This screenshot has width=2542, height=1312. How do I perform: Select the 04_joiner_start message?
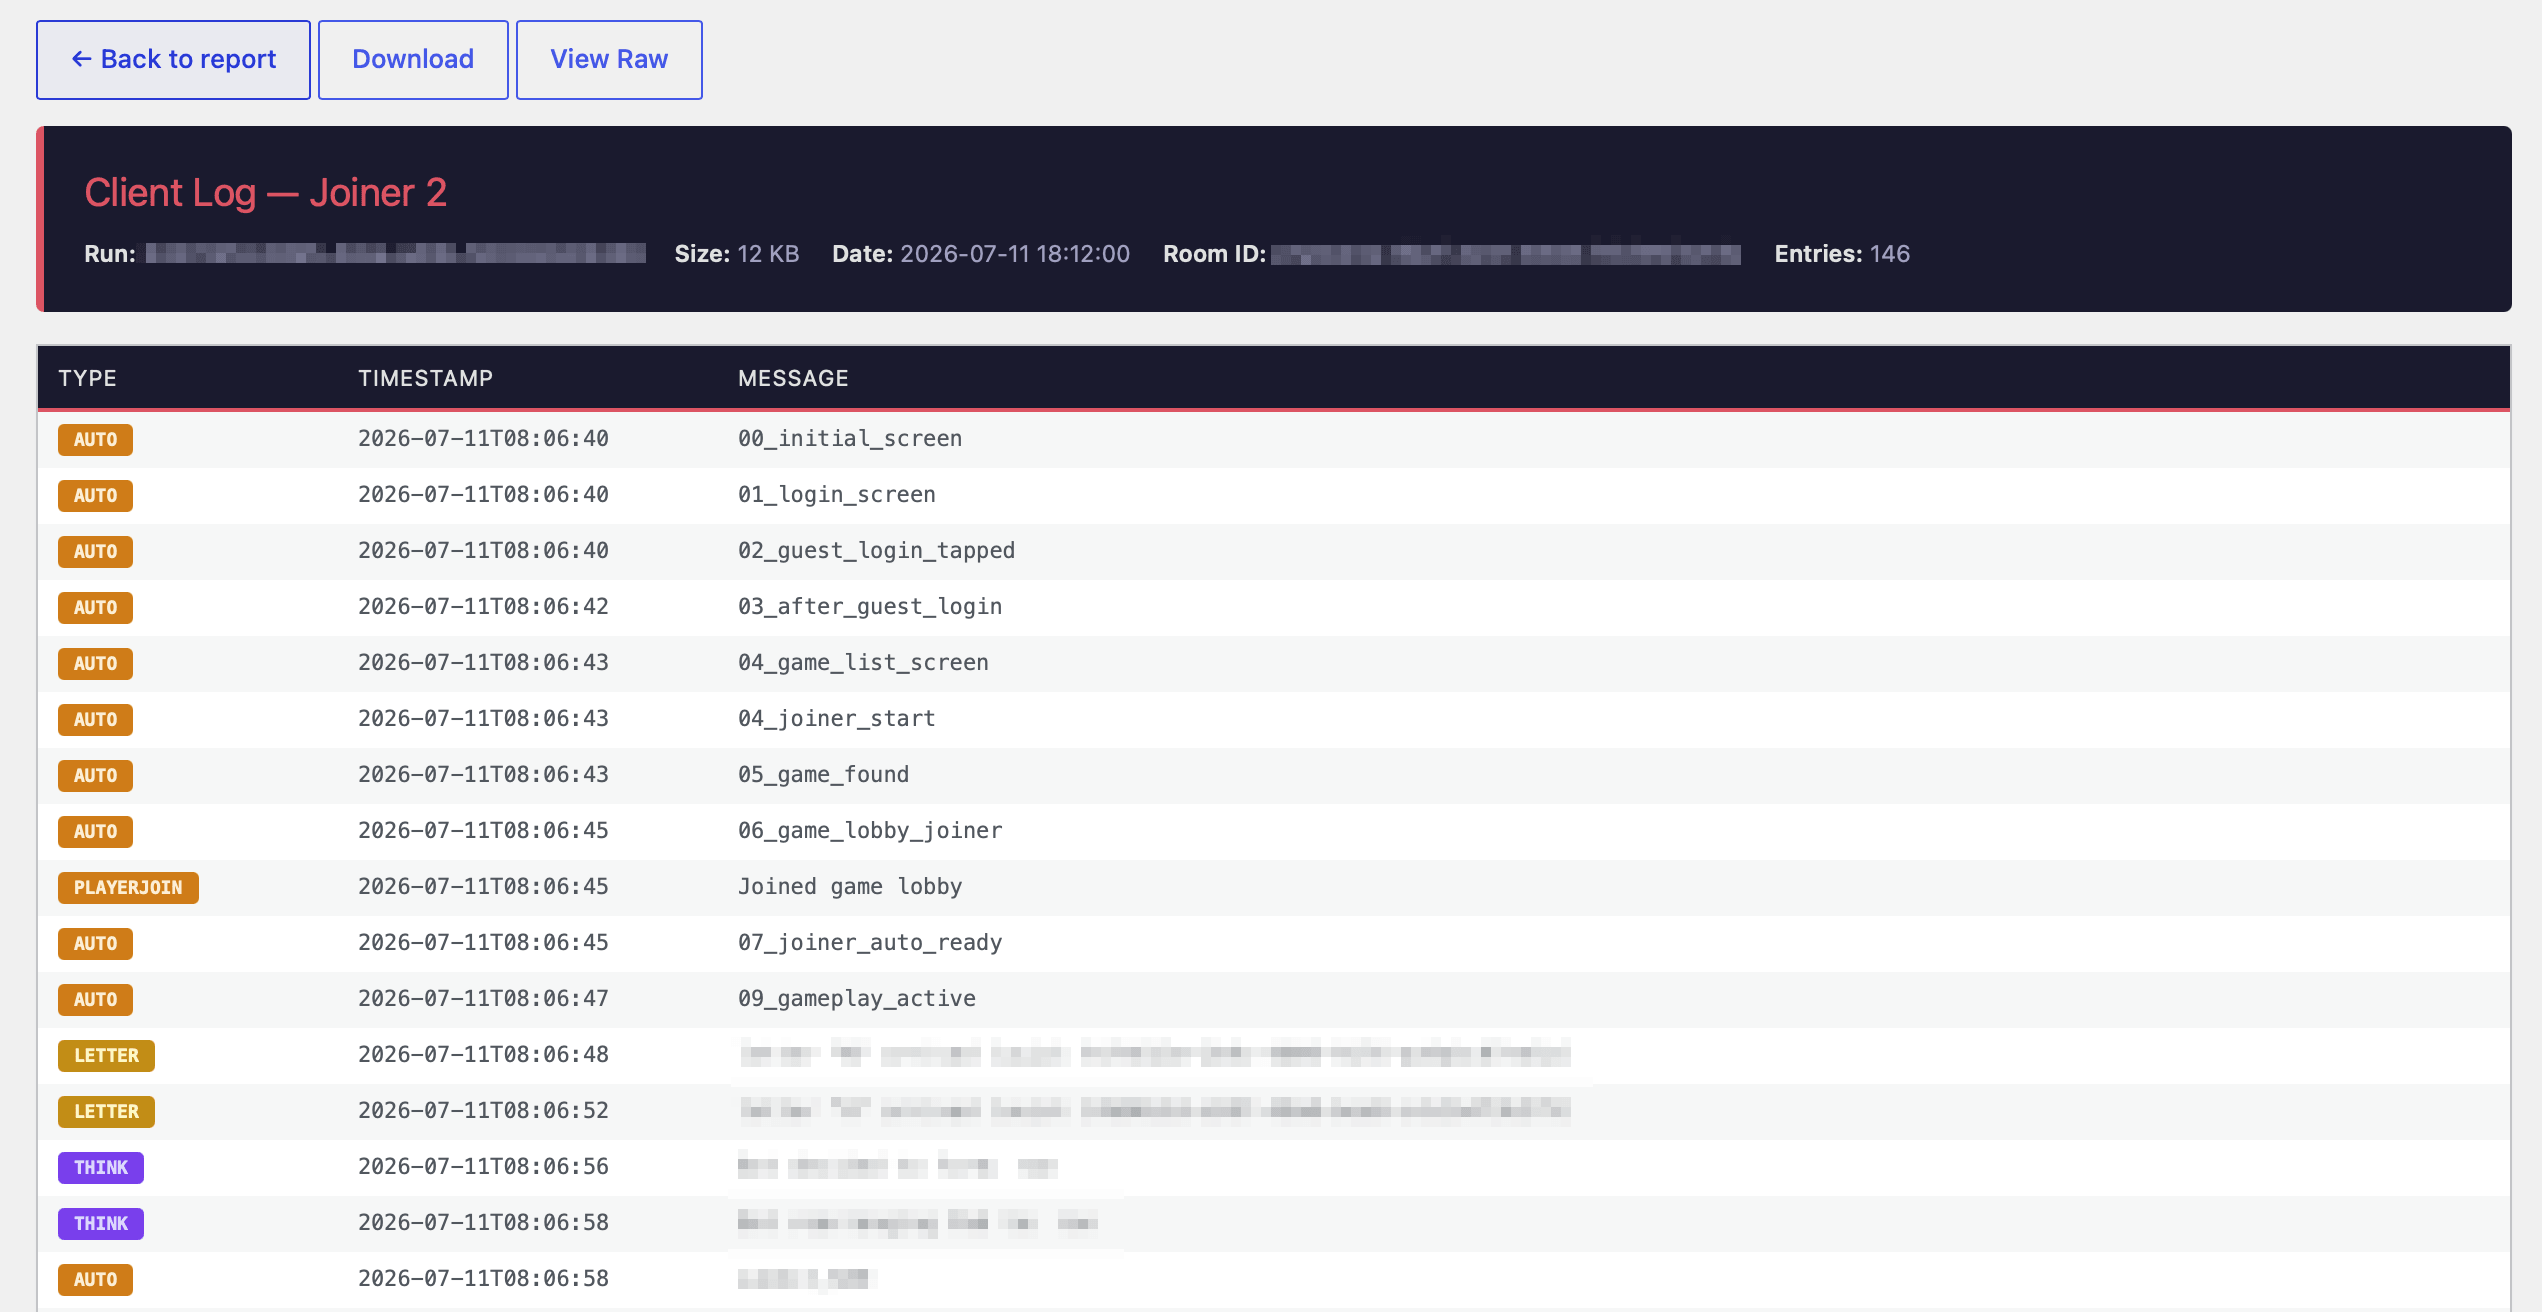[x=837, y=719]
